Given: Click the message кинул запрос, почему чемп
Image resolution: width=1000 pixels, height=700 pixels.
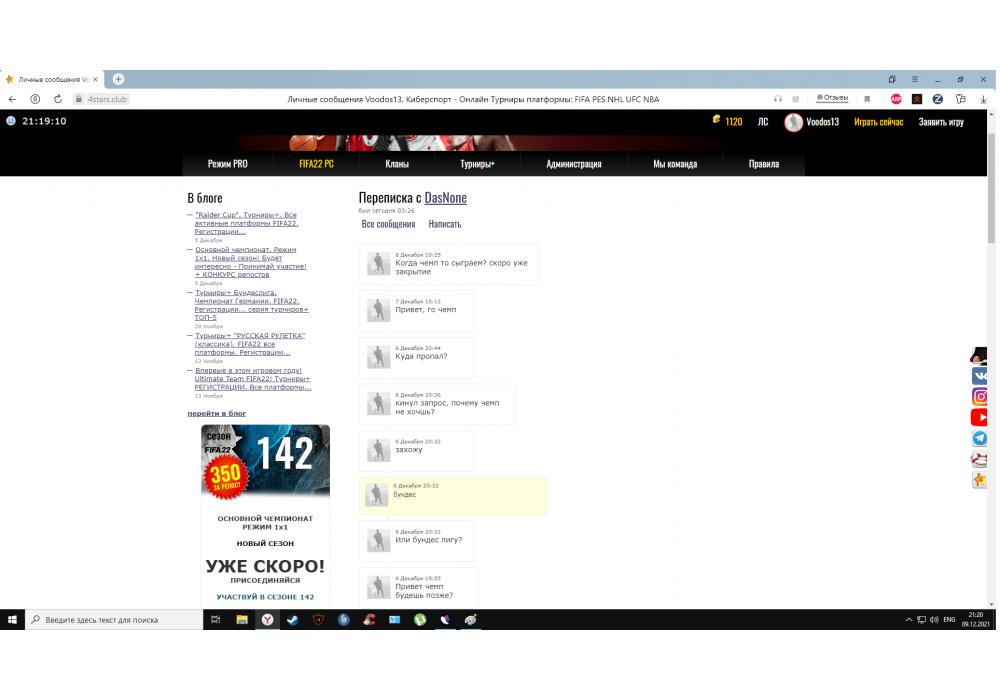Looking at the screenshot, I should click(x=437, y=404).
